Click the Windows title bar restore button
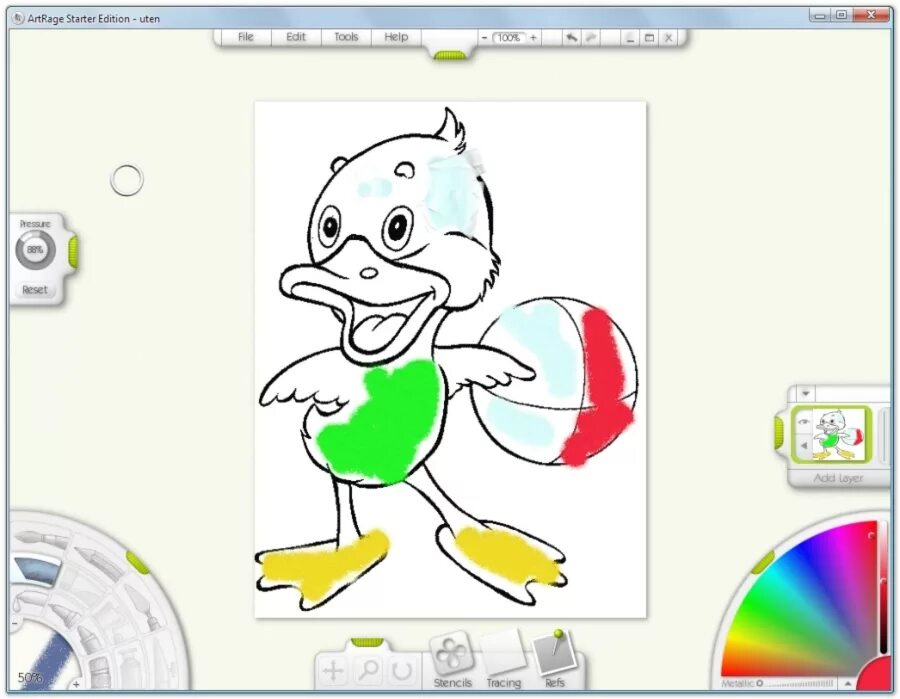 click(841, 15)
